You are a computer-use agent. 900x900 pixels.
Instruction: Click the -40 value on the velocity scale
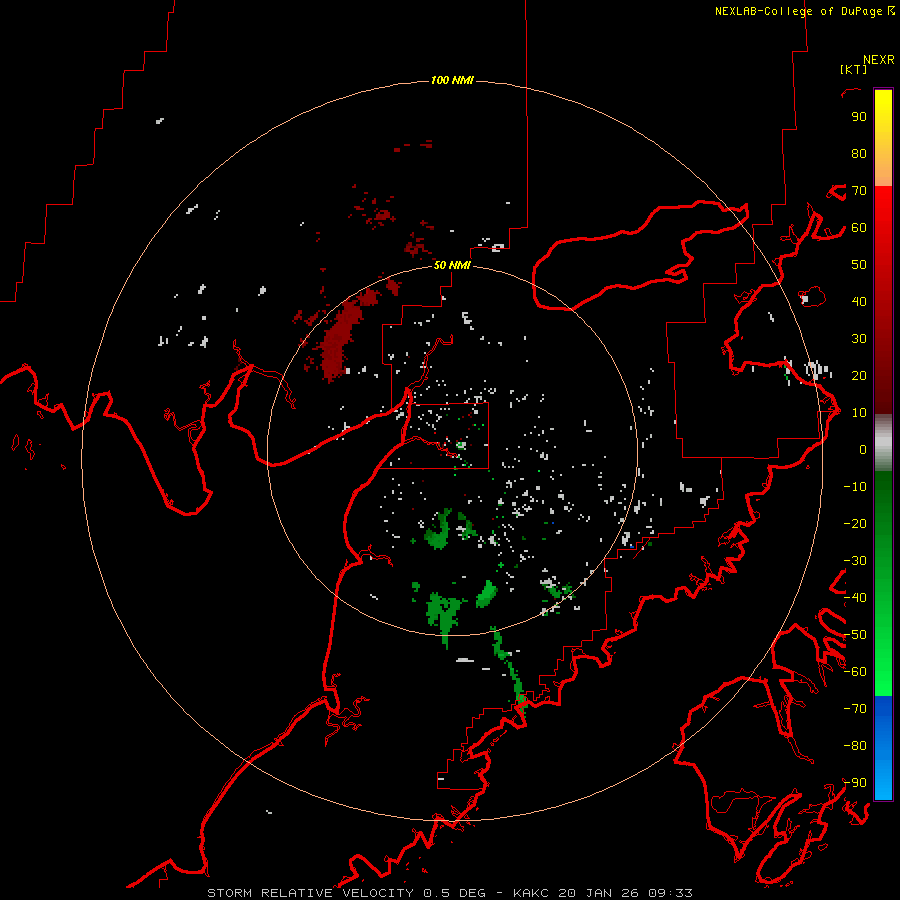(855, 598)
